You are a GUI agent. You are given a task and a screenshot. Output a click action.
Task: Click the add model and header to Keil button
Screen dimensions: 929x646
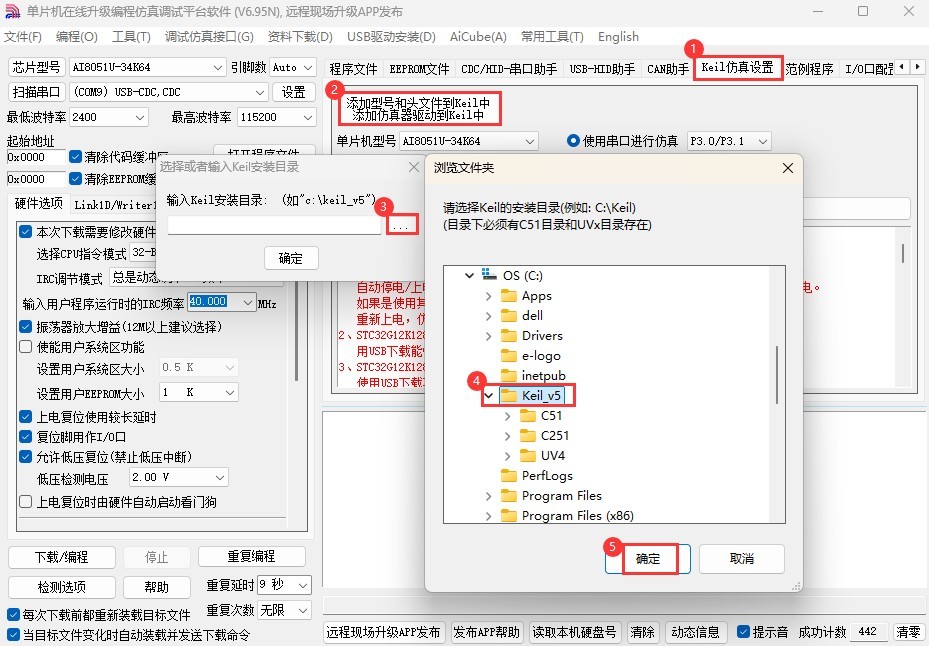pos(418,108)
